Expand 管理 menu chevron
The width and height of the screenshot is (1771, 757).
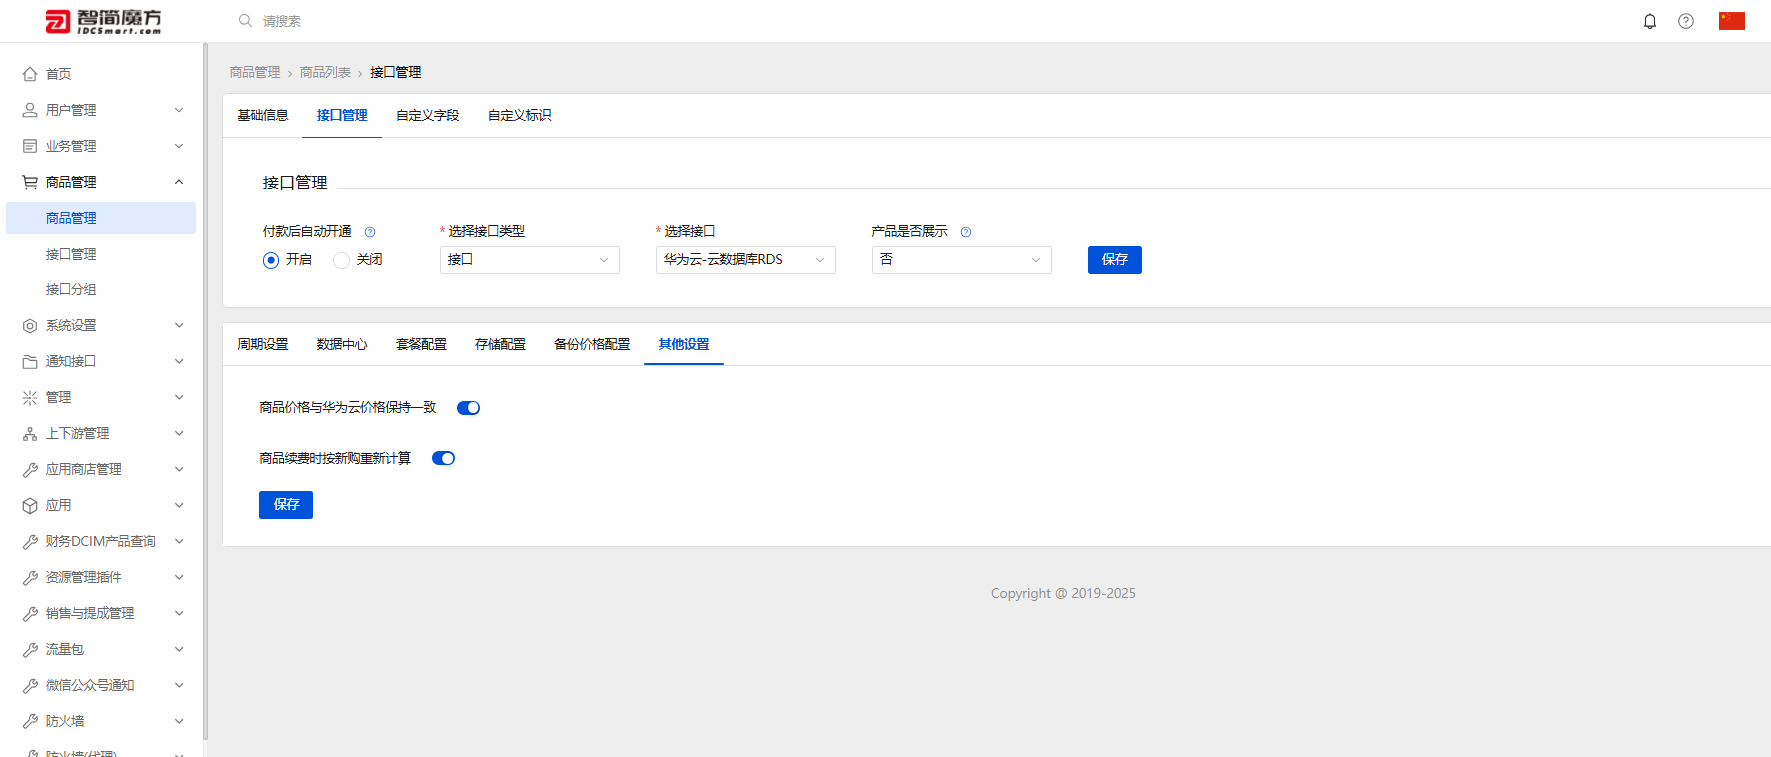179,397
